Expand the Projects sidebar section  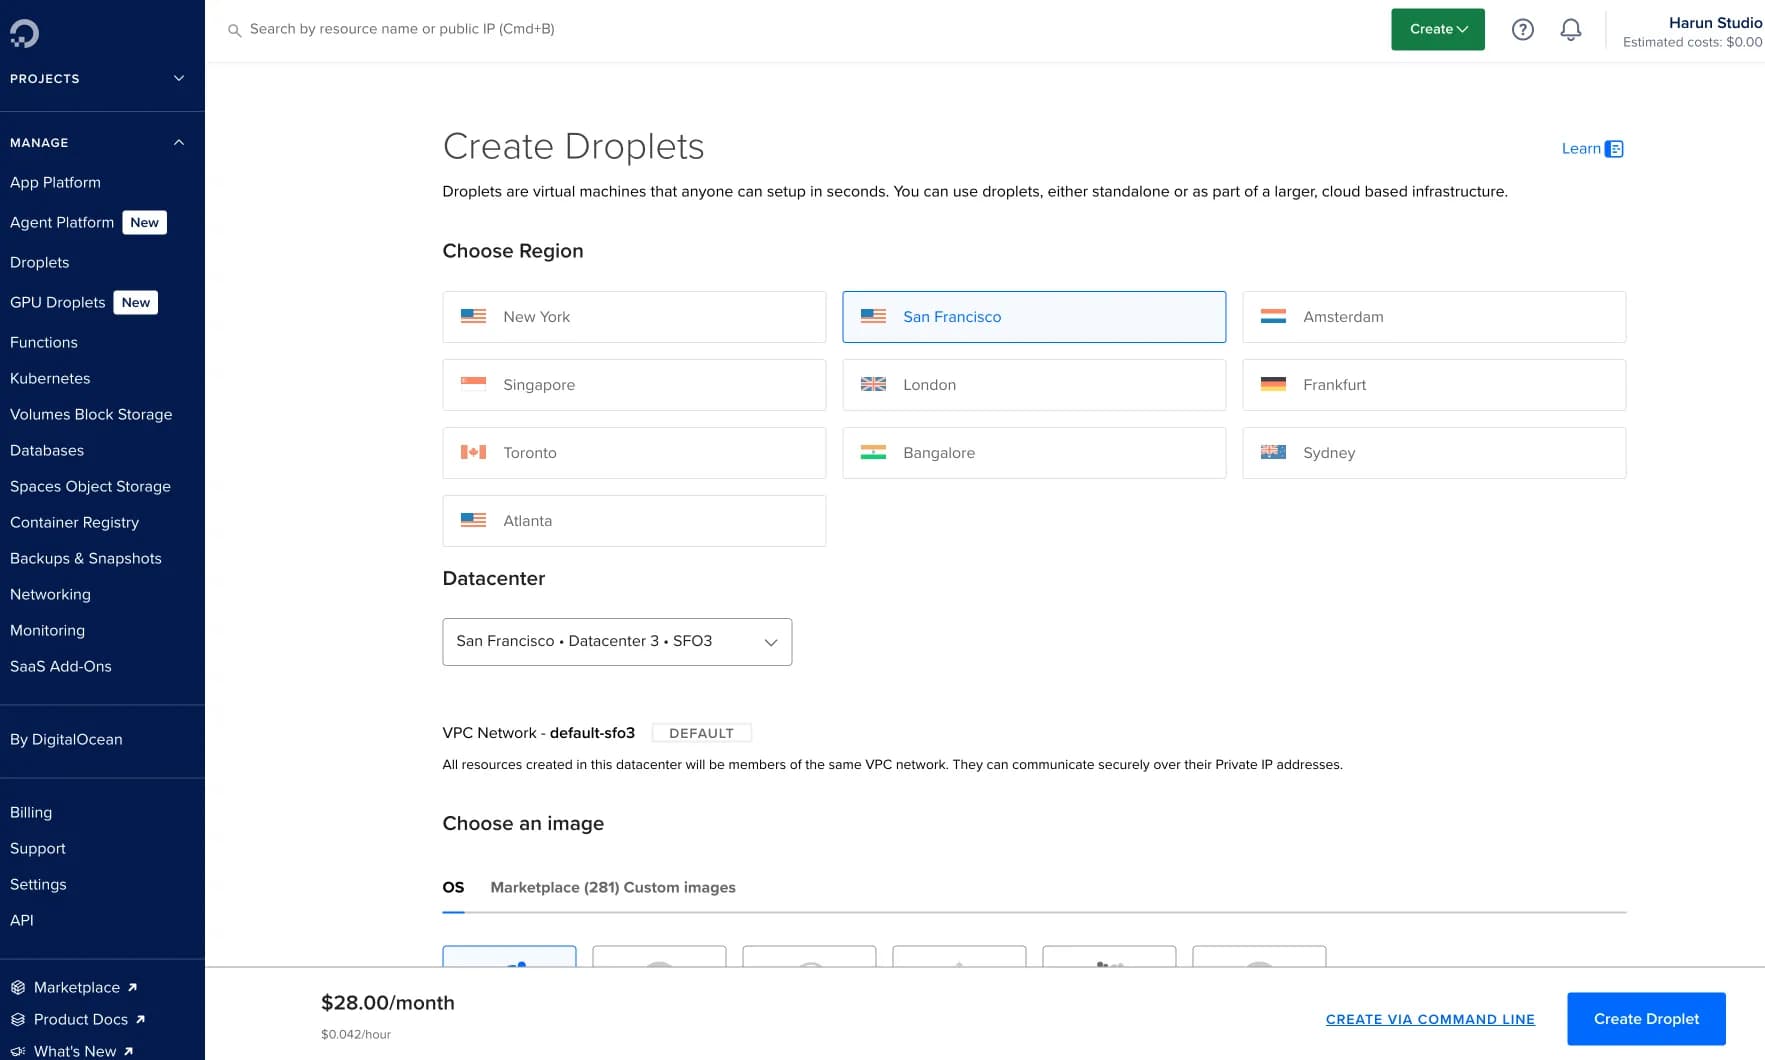[x=179, y=79]
